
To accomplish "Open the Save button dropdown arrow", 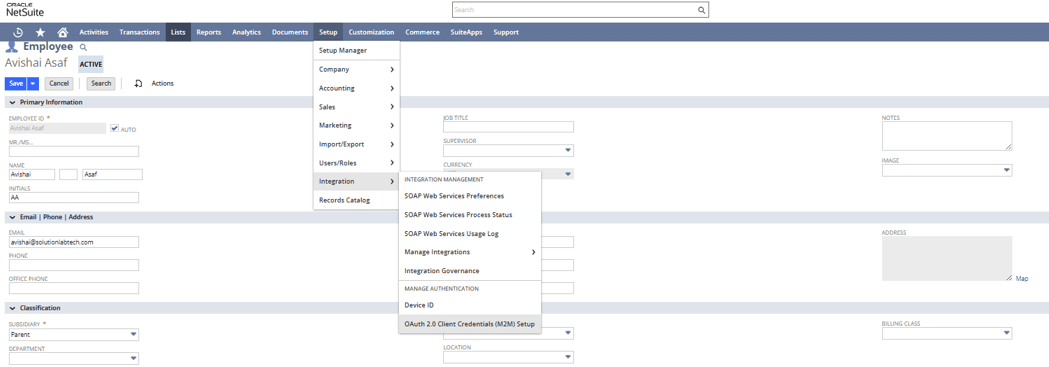I will (x=33, y=84).
